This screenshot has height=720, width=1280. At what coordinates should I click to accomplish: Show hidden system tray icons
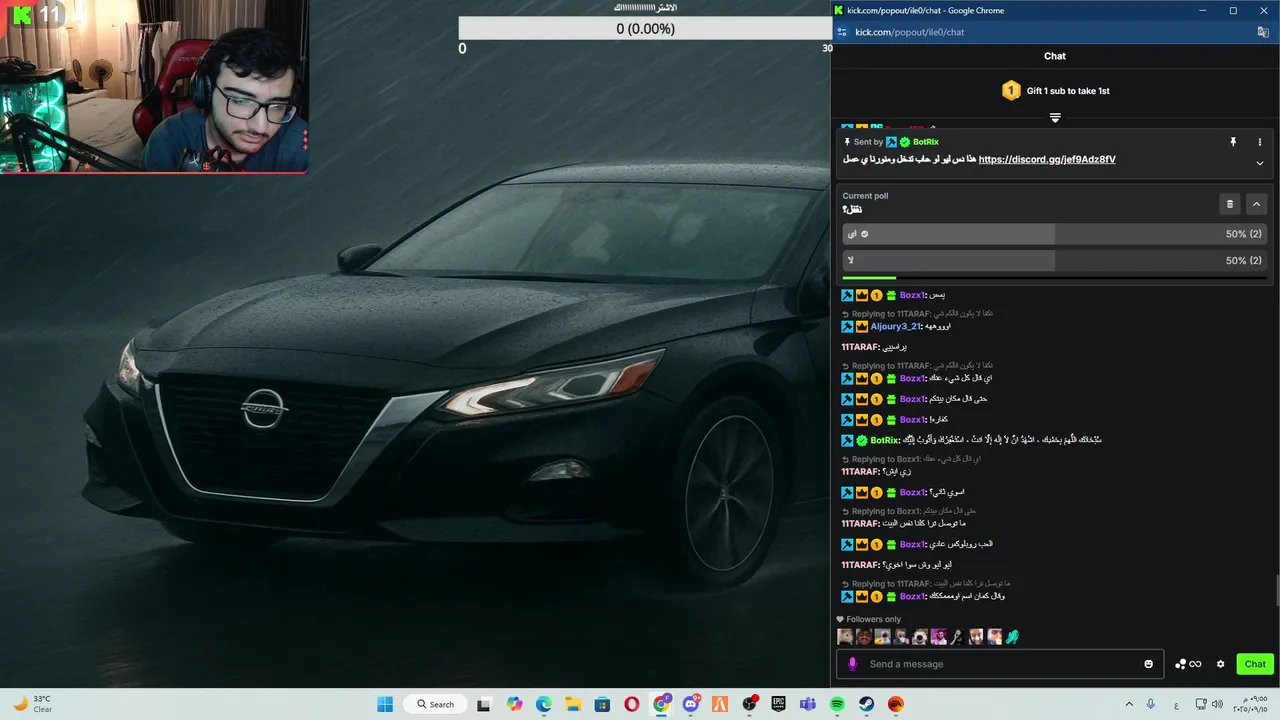pyautogui.click(x=1129, y=704)
